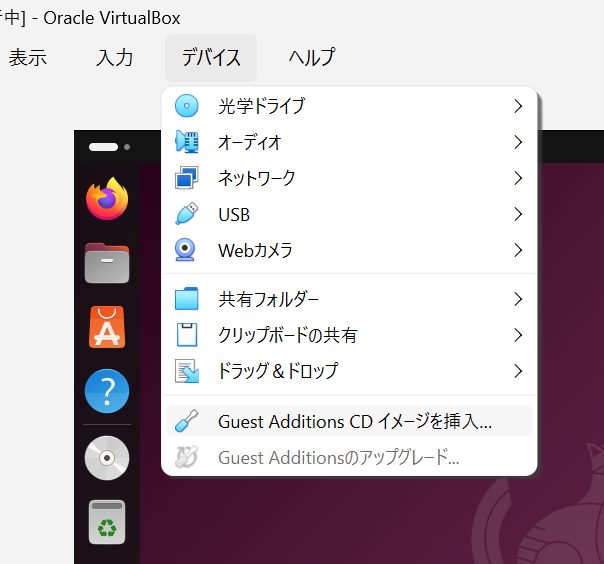The height and width of the screenshot is (564, 604).
Task: Select USB menu label
Action: pyautogui.click(x=234, y=214)
